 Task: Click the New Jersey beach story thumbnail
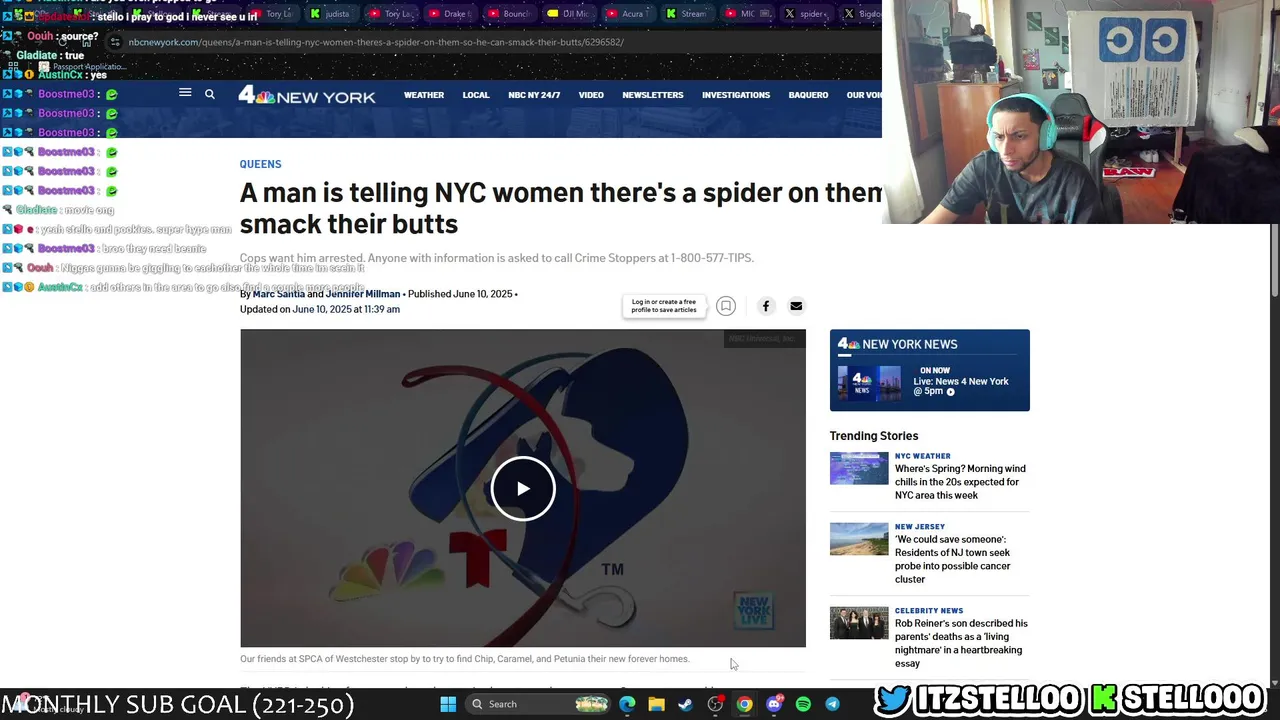tap(859, 539)
